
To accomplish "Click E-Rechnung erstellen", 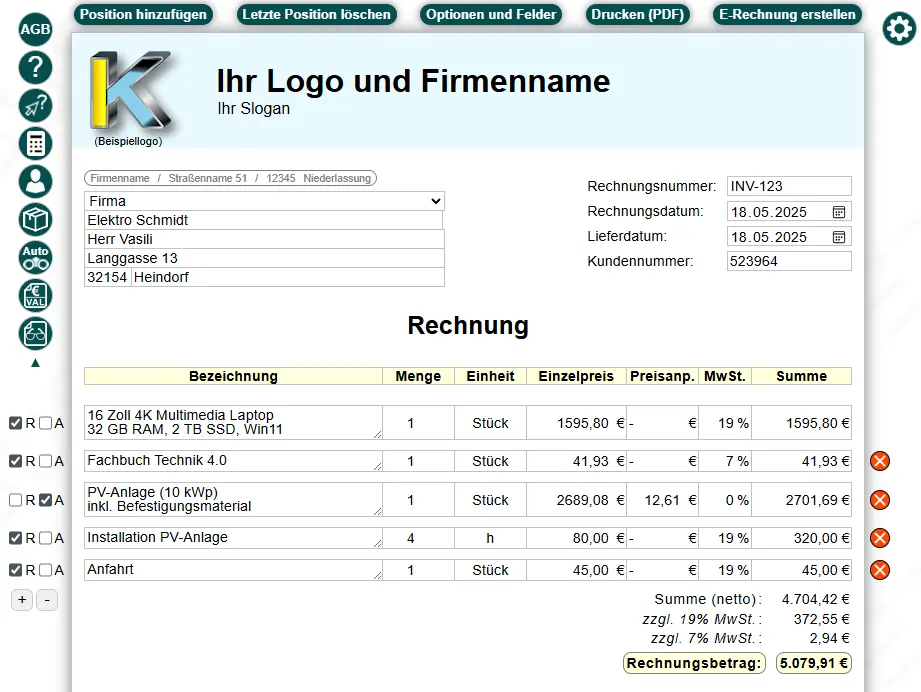I will click(787, 15).
